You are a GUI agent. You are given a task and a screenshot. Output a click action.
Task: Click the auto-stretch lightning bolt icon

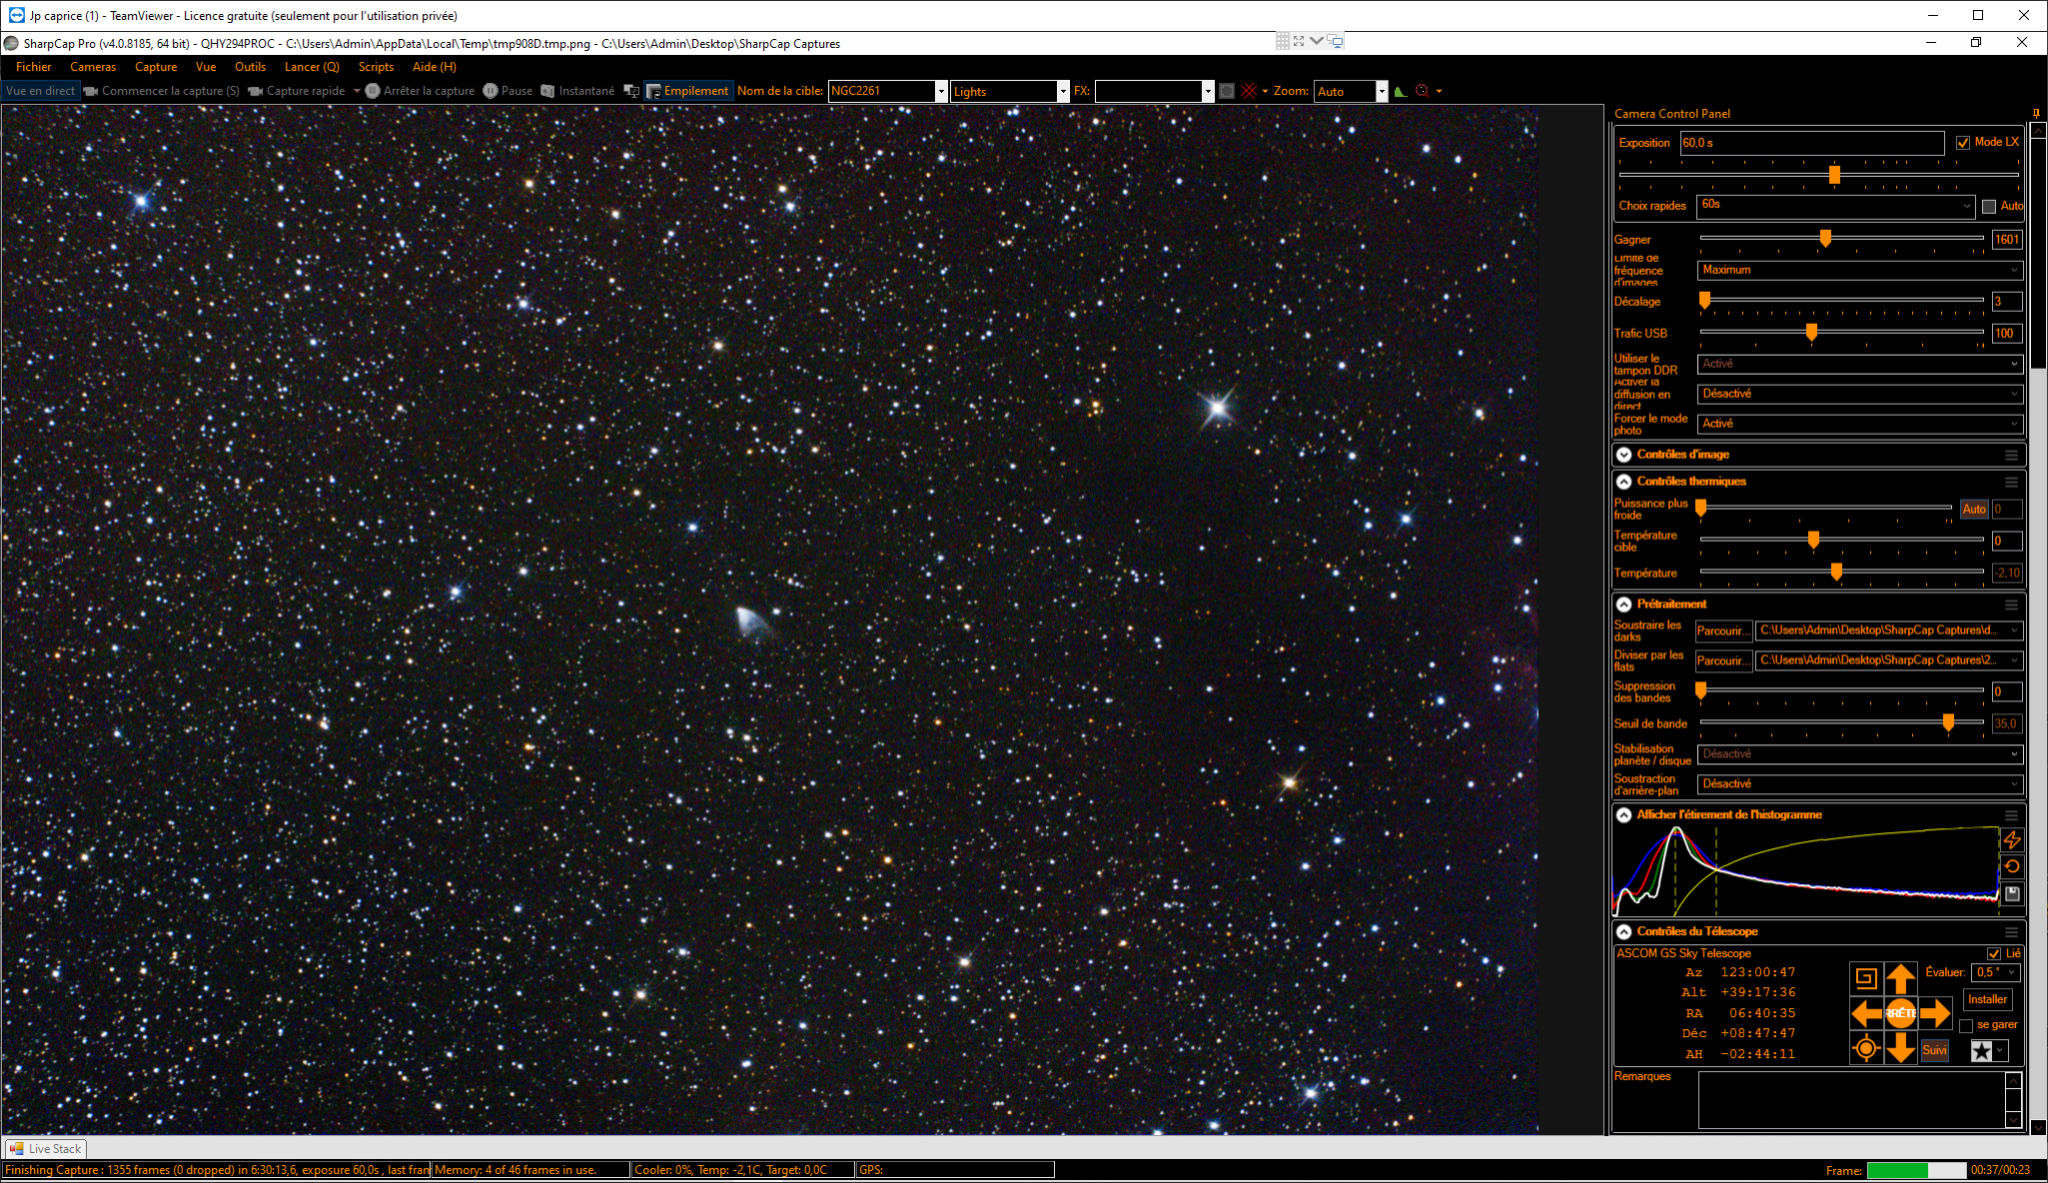point(2012,840)
